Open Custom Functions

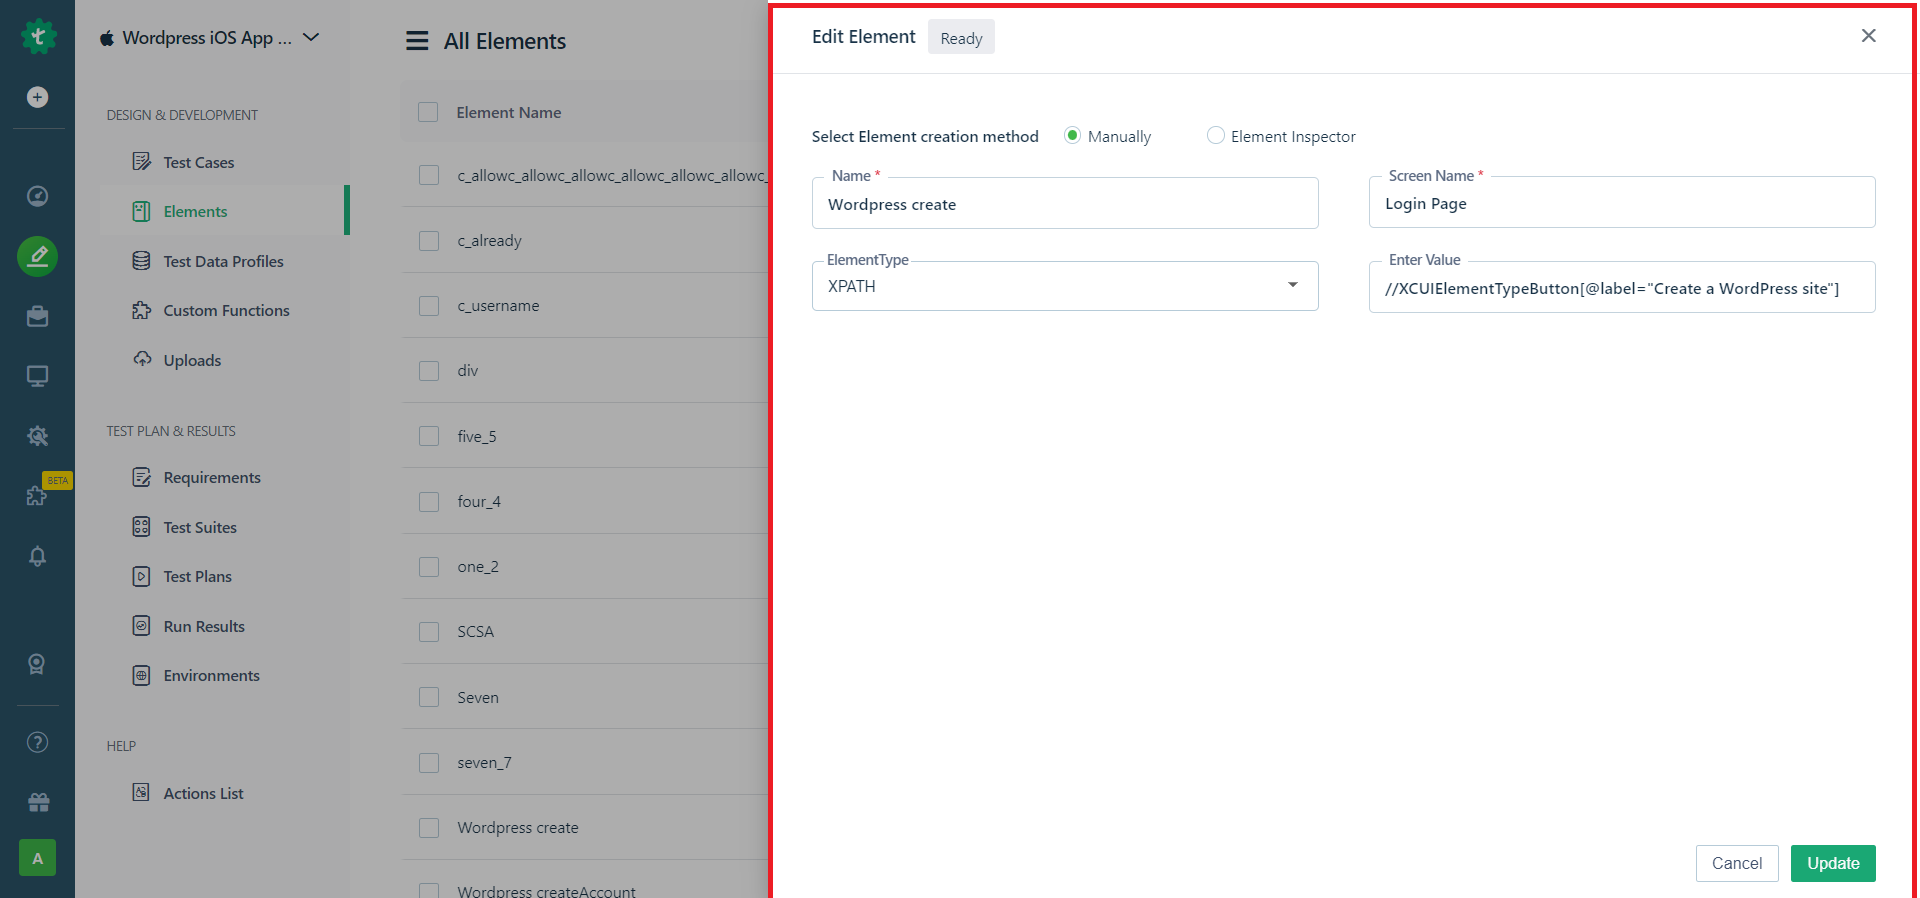pos(226,310)
